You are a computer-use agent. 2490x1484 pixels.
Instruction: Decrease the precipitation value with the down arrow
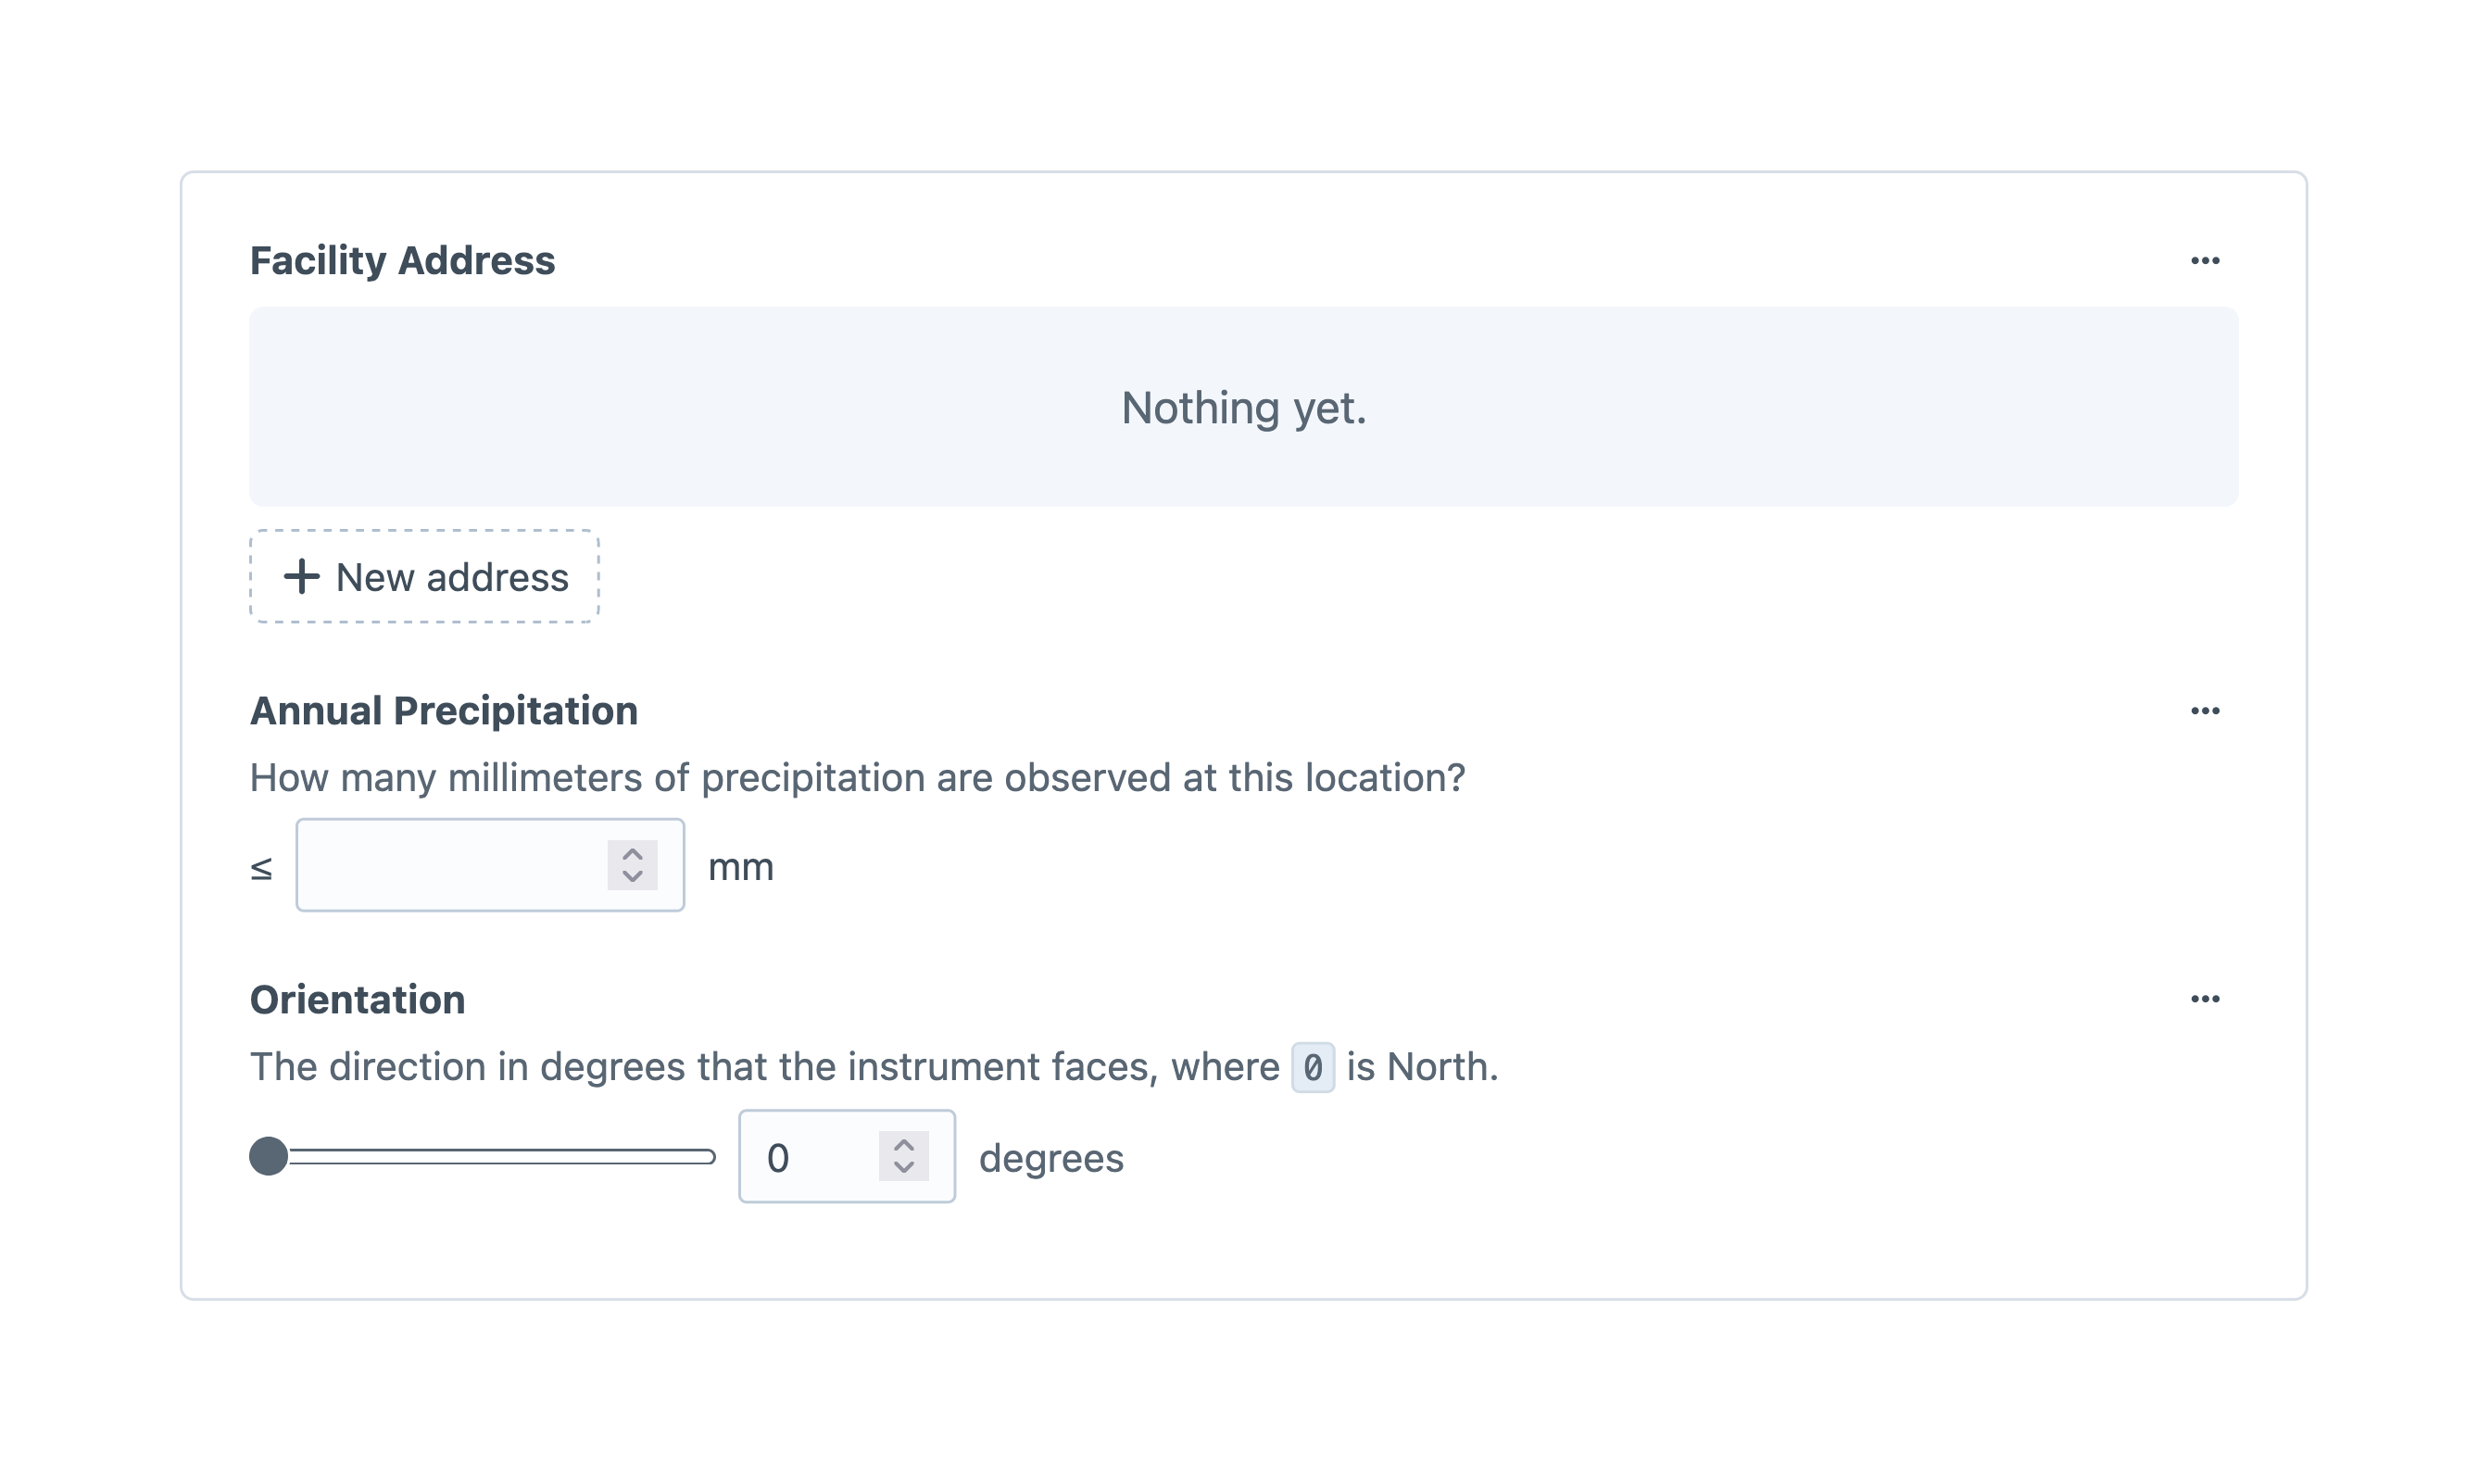click(633, 879)
